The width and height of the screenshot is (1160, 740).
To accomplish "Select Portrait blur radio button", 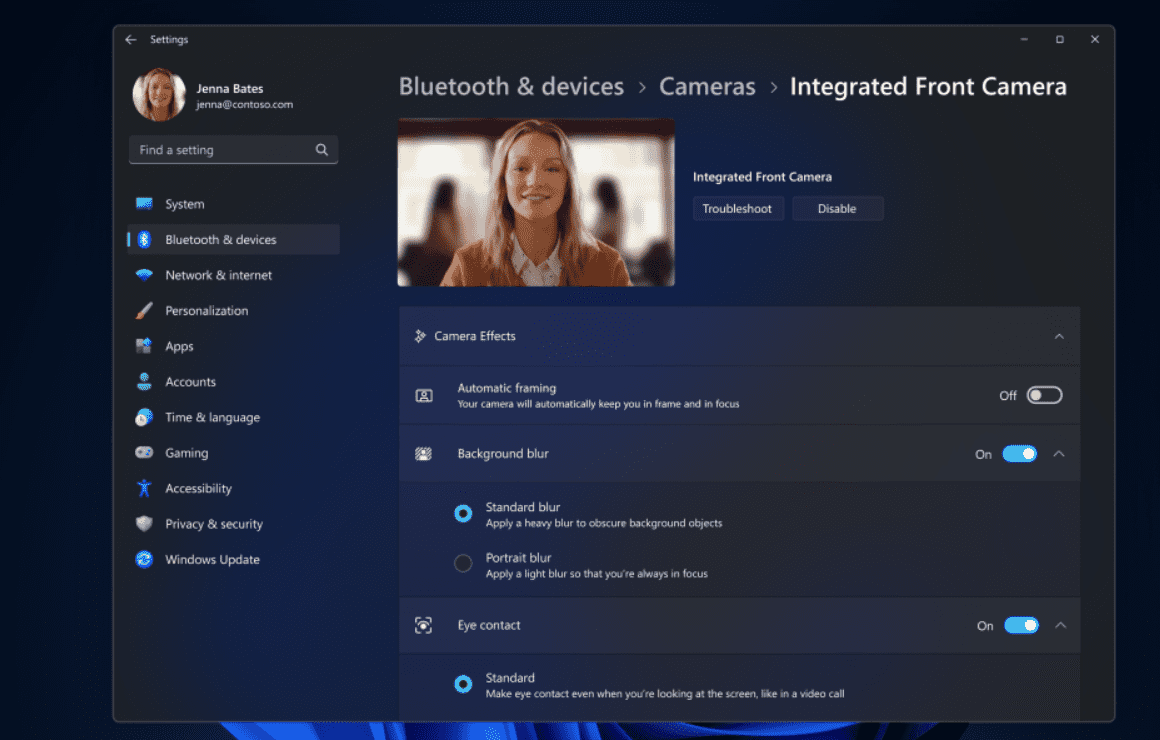I will 463,564.
